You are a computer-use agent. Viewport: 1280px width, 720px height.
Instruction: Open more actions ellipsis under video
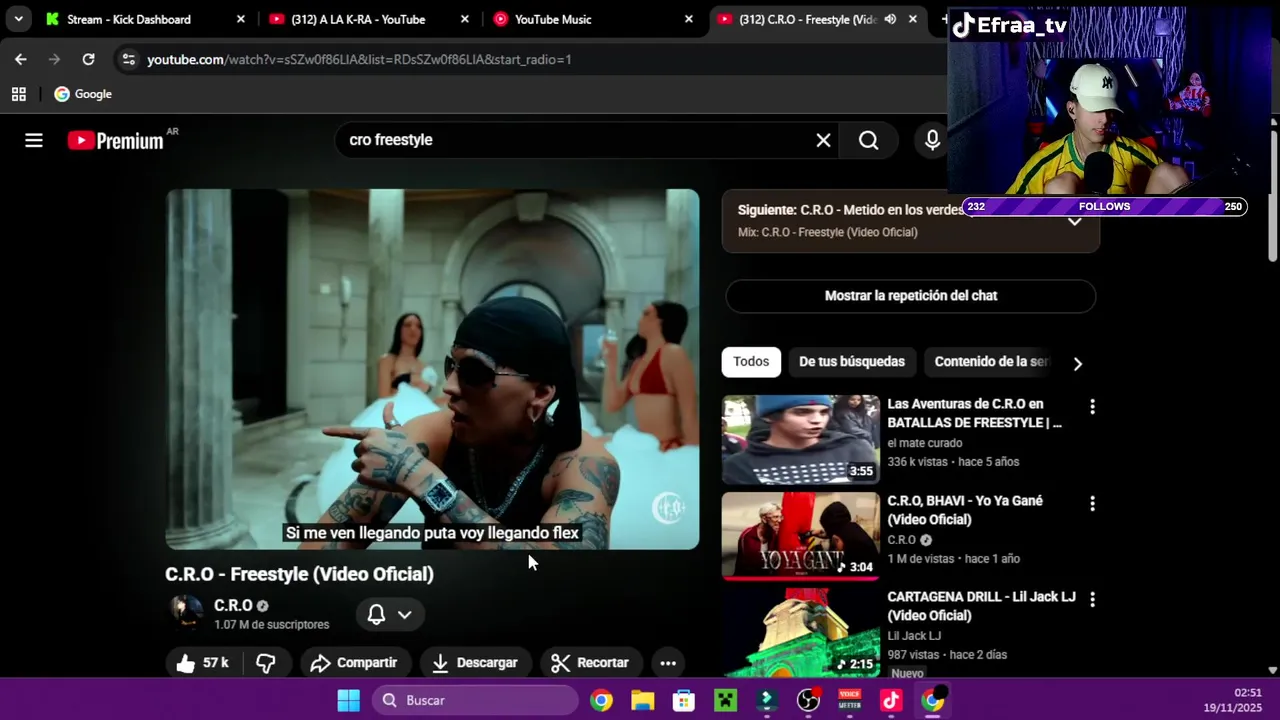click(668, 663)
